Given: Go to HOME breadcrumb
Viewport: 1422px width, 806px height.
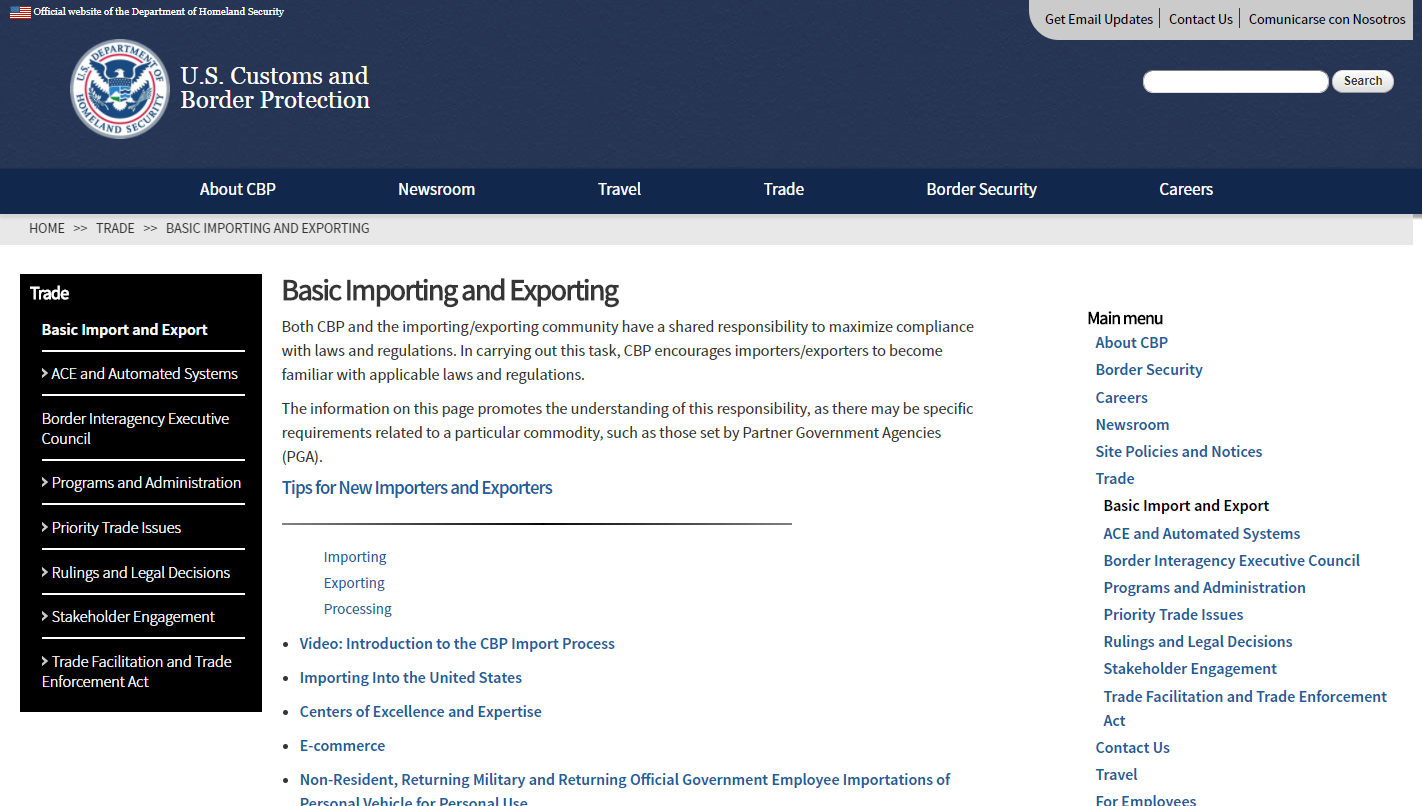Looking at the screenshot, I should (47, 228).
